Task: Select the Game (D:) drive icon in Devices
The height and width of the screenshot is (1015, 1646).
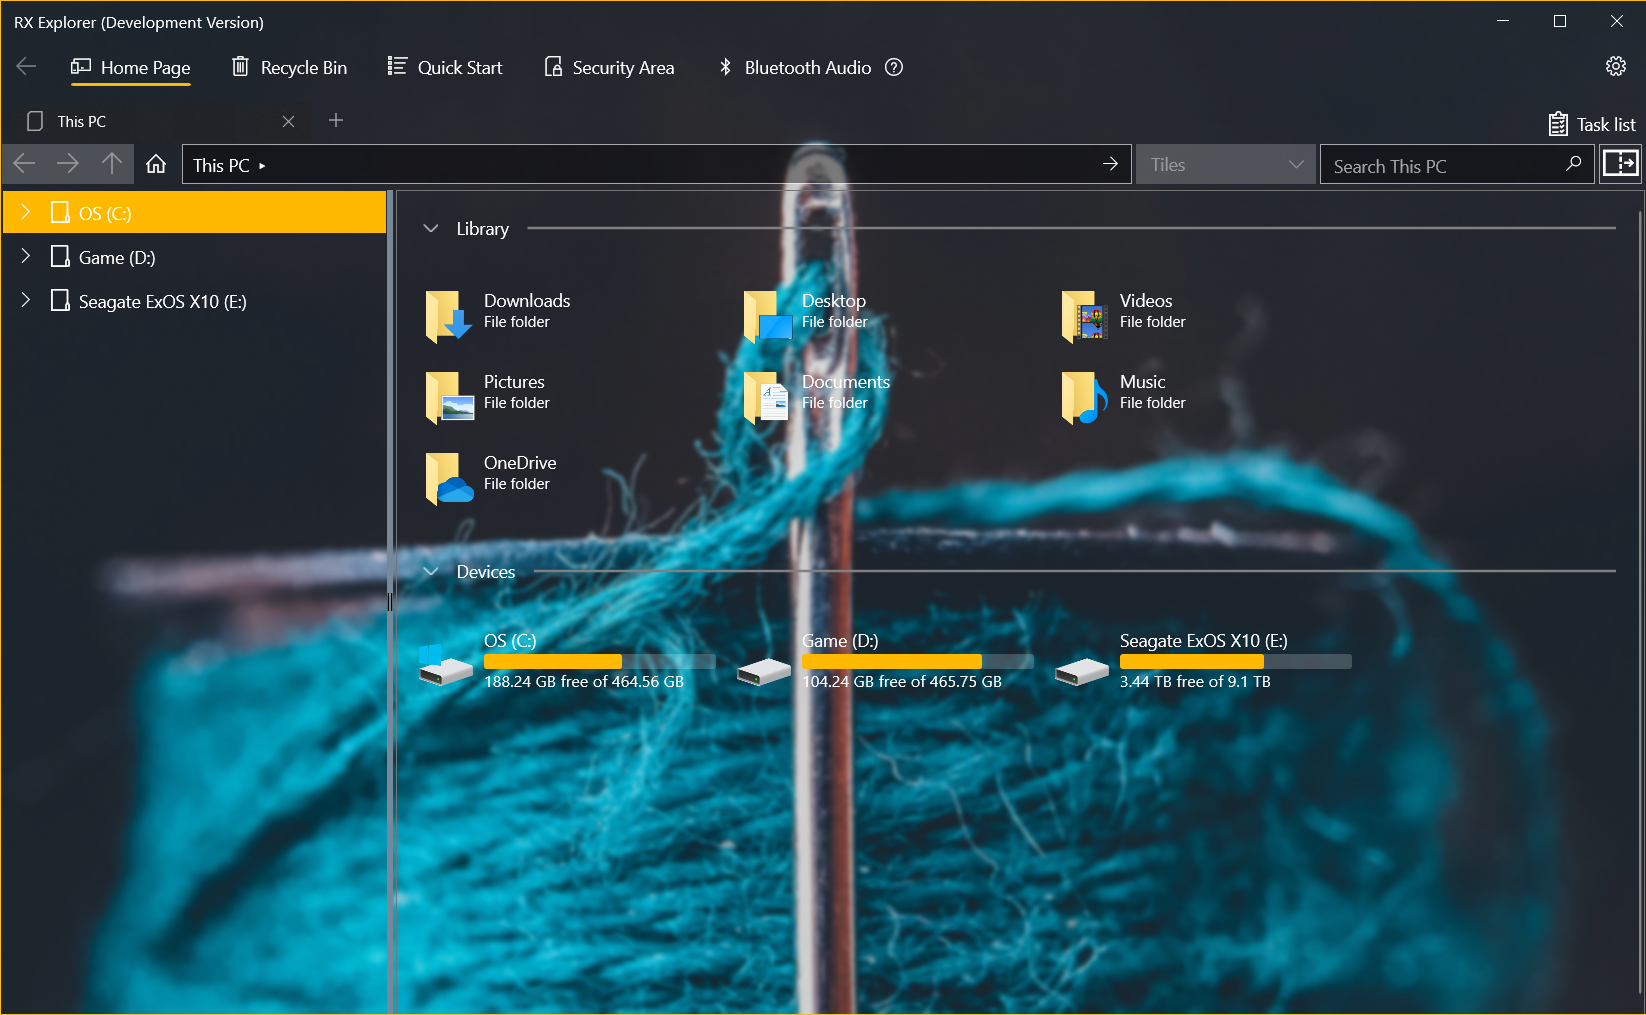Action: pyautogui.click(x=764, y=671)
